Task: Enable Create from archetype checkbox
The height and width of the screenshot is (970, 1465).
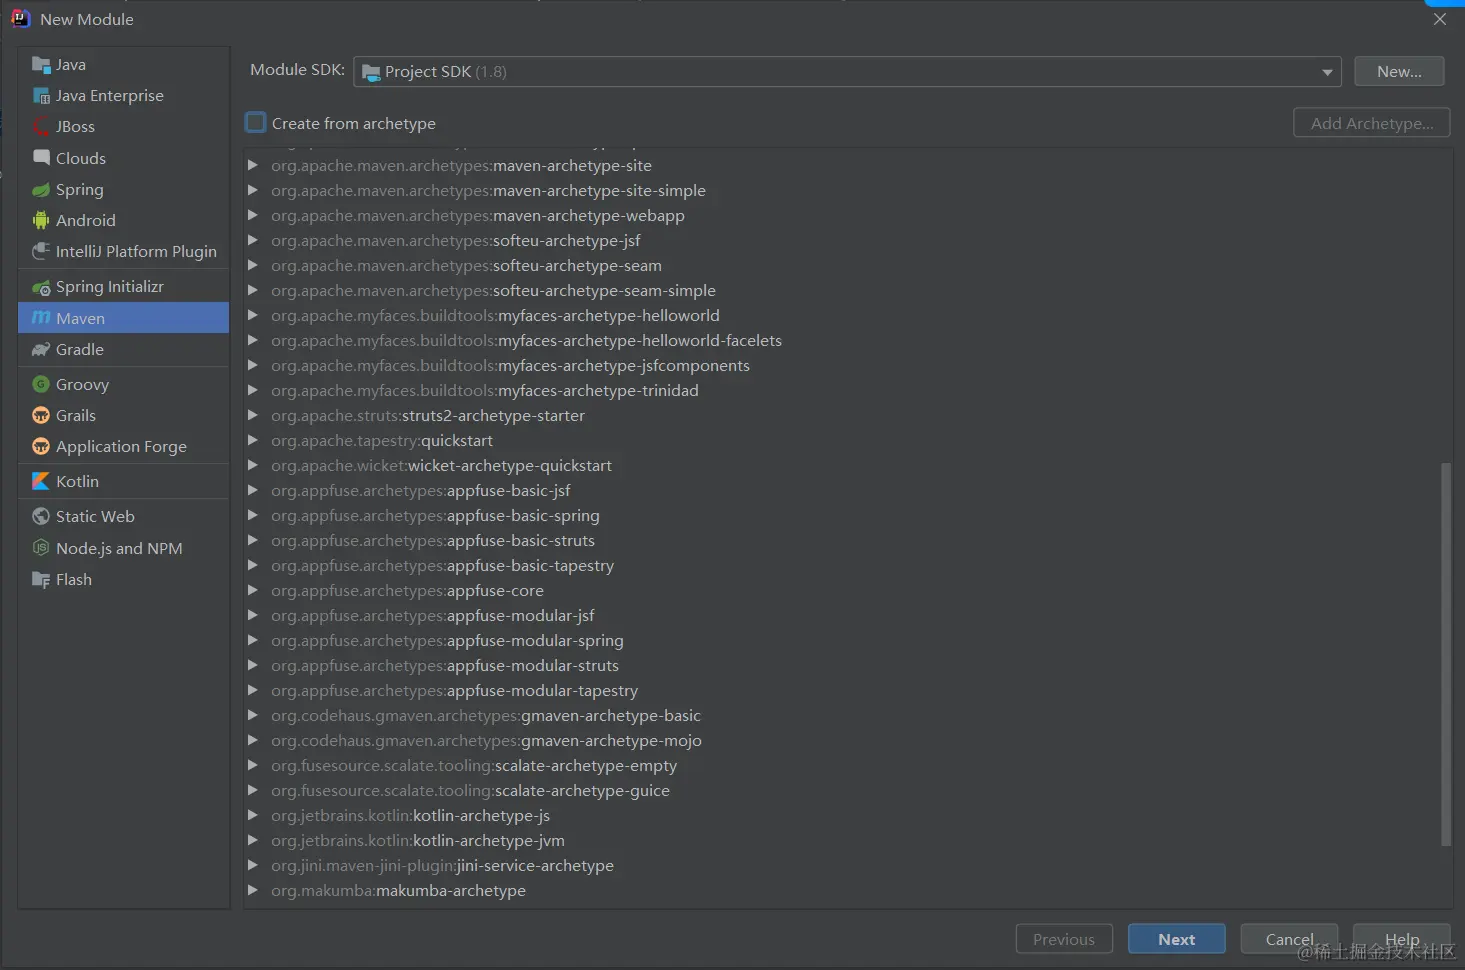Action: [x=256, y=123]
